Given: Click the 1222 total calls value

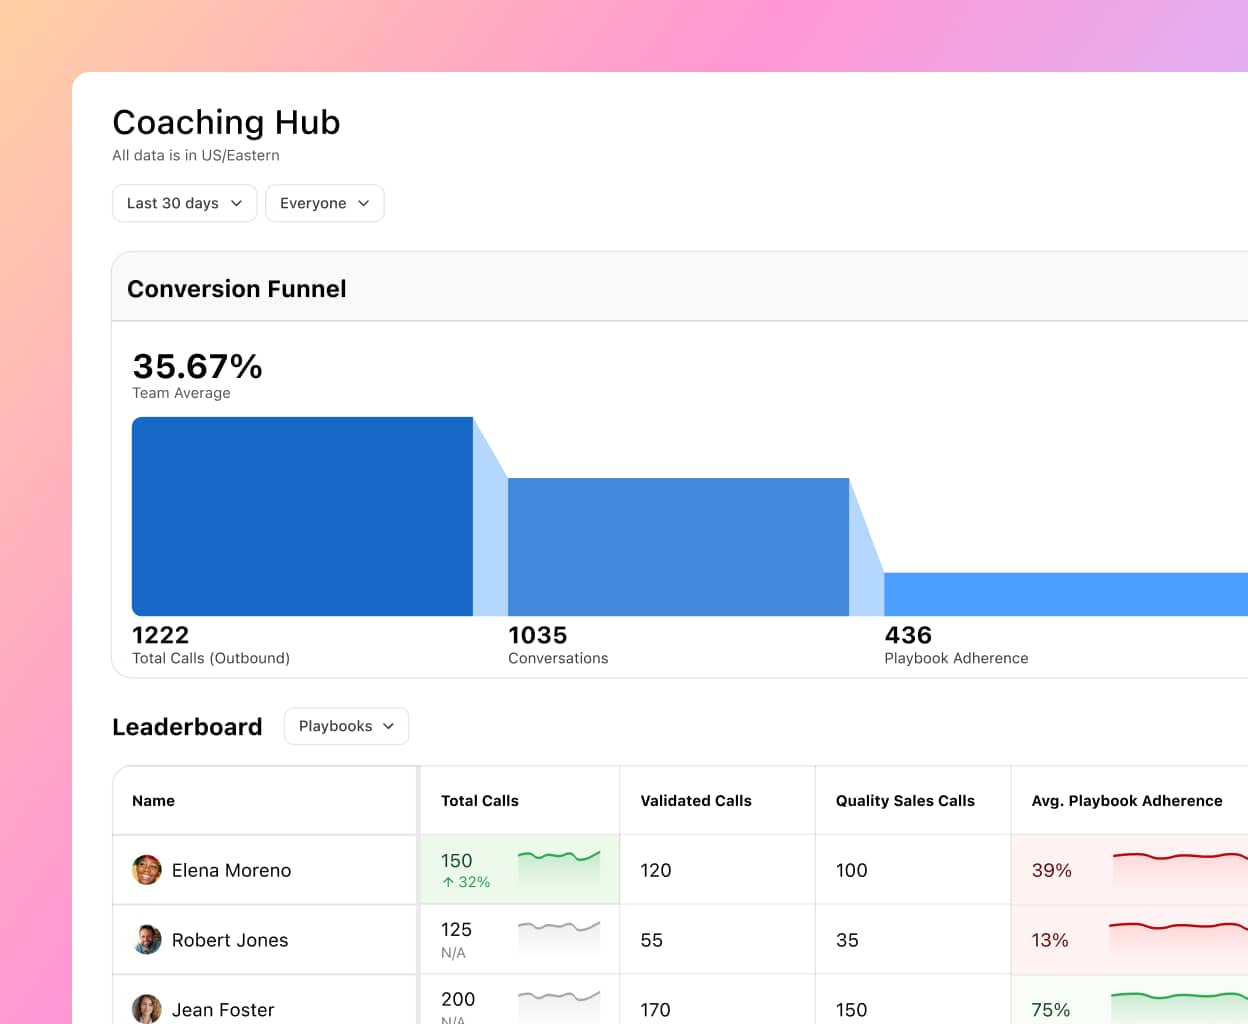Looking at the screenshot, I should coord(160,635).
